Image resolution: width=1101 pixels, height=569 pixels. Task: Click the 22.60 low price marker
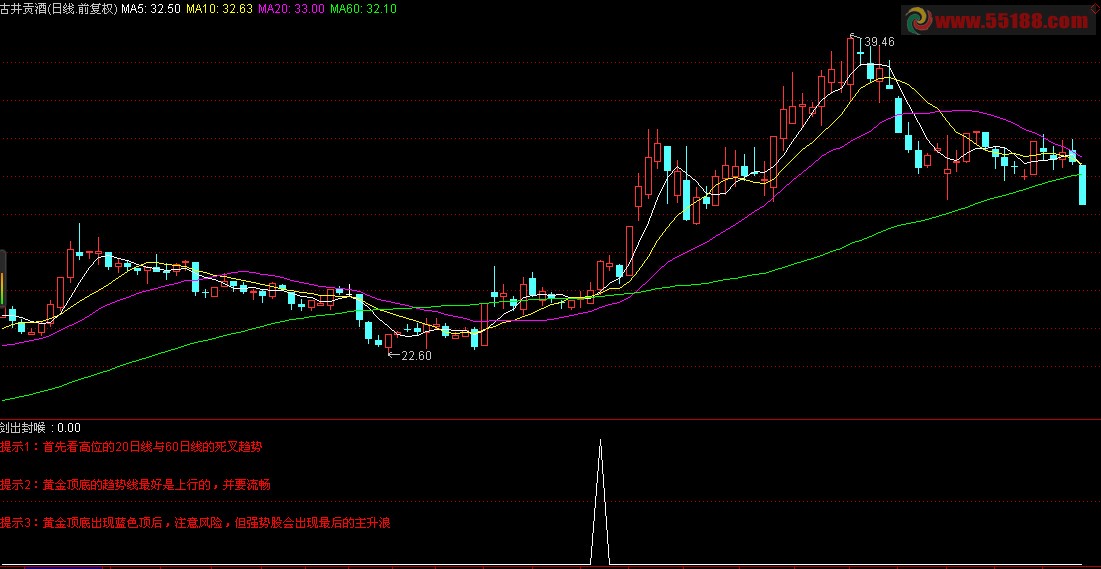(x=416, y=355)
